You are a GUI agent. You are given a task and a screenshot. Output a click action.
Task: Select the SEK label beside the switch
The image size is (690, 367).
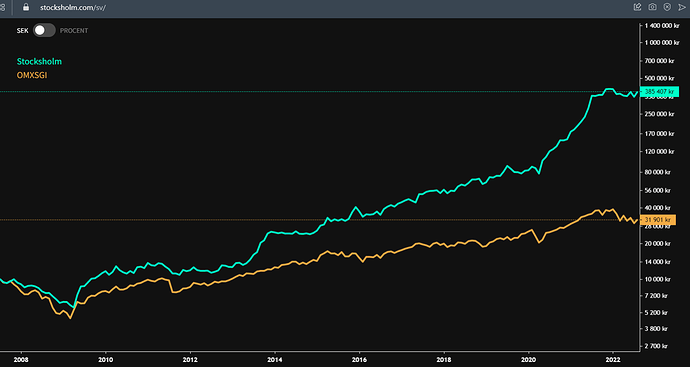[x=22, y=31]
